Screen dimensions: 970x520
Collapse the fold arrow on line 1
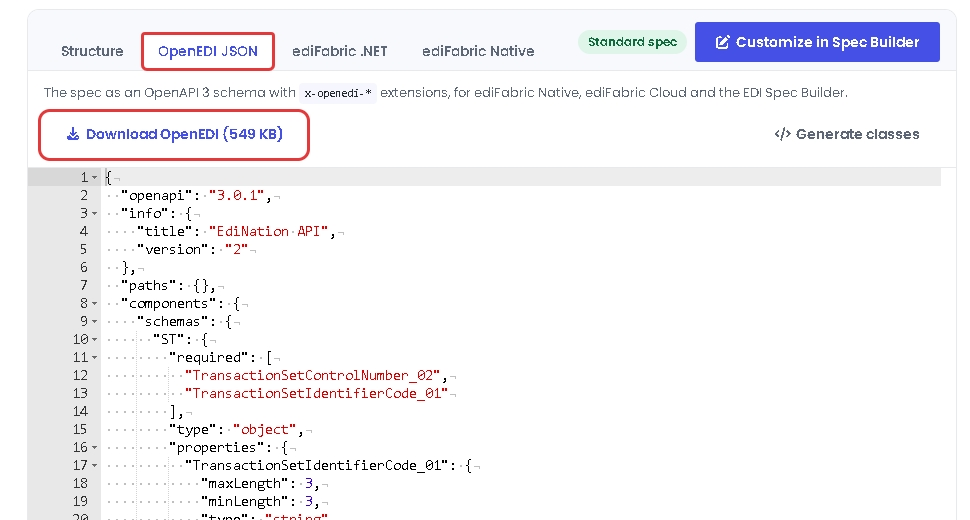coord(95,177)
